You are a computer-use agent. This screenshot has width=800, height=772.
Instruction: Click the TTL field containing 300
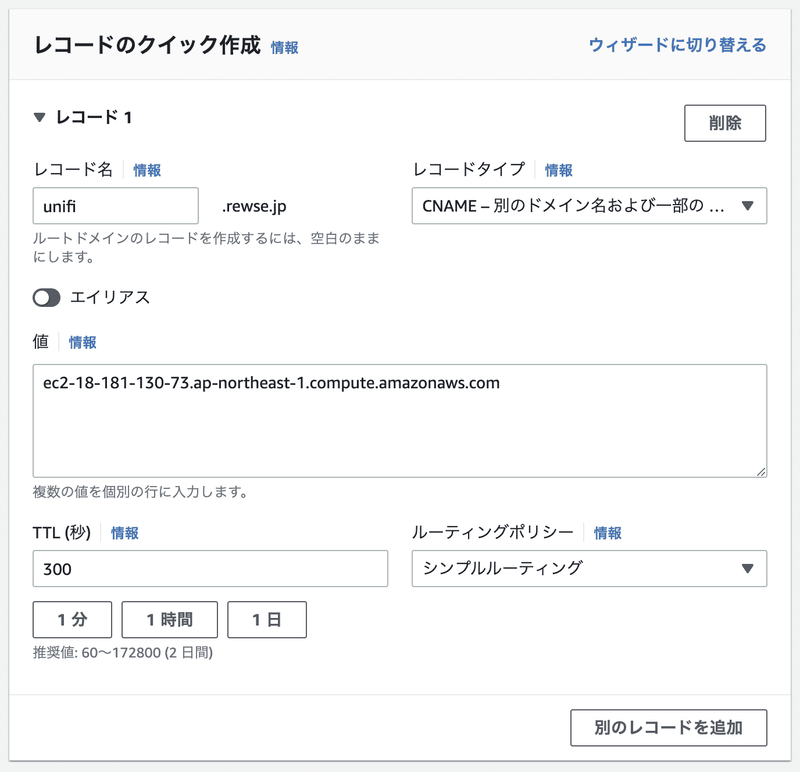[x=210, y=568]
